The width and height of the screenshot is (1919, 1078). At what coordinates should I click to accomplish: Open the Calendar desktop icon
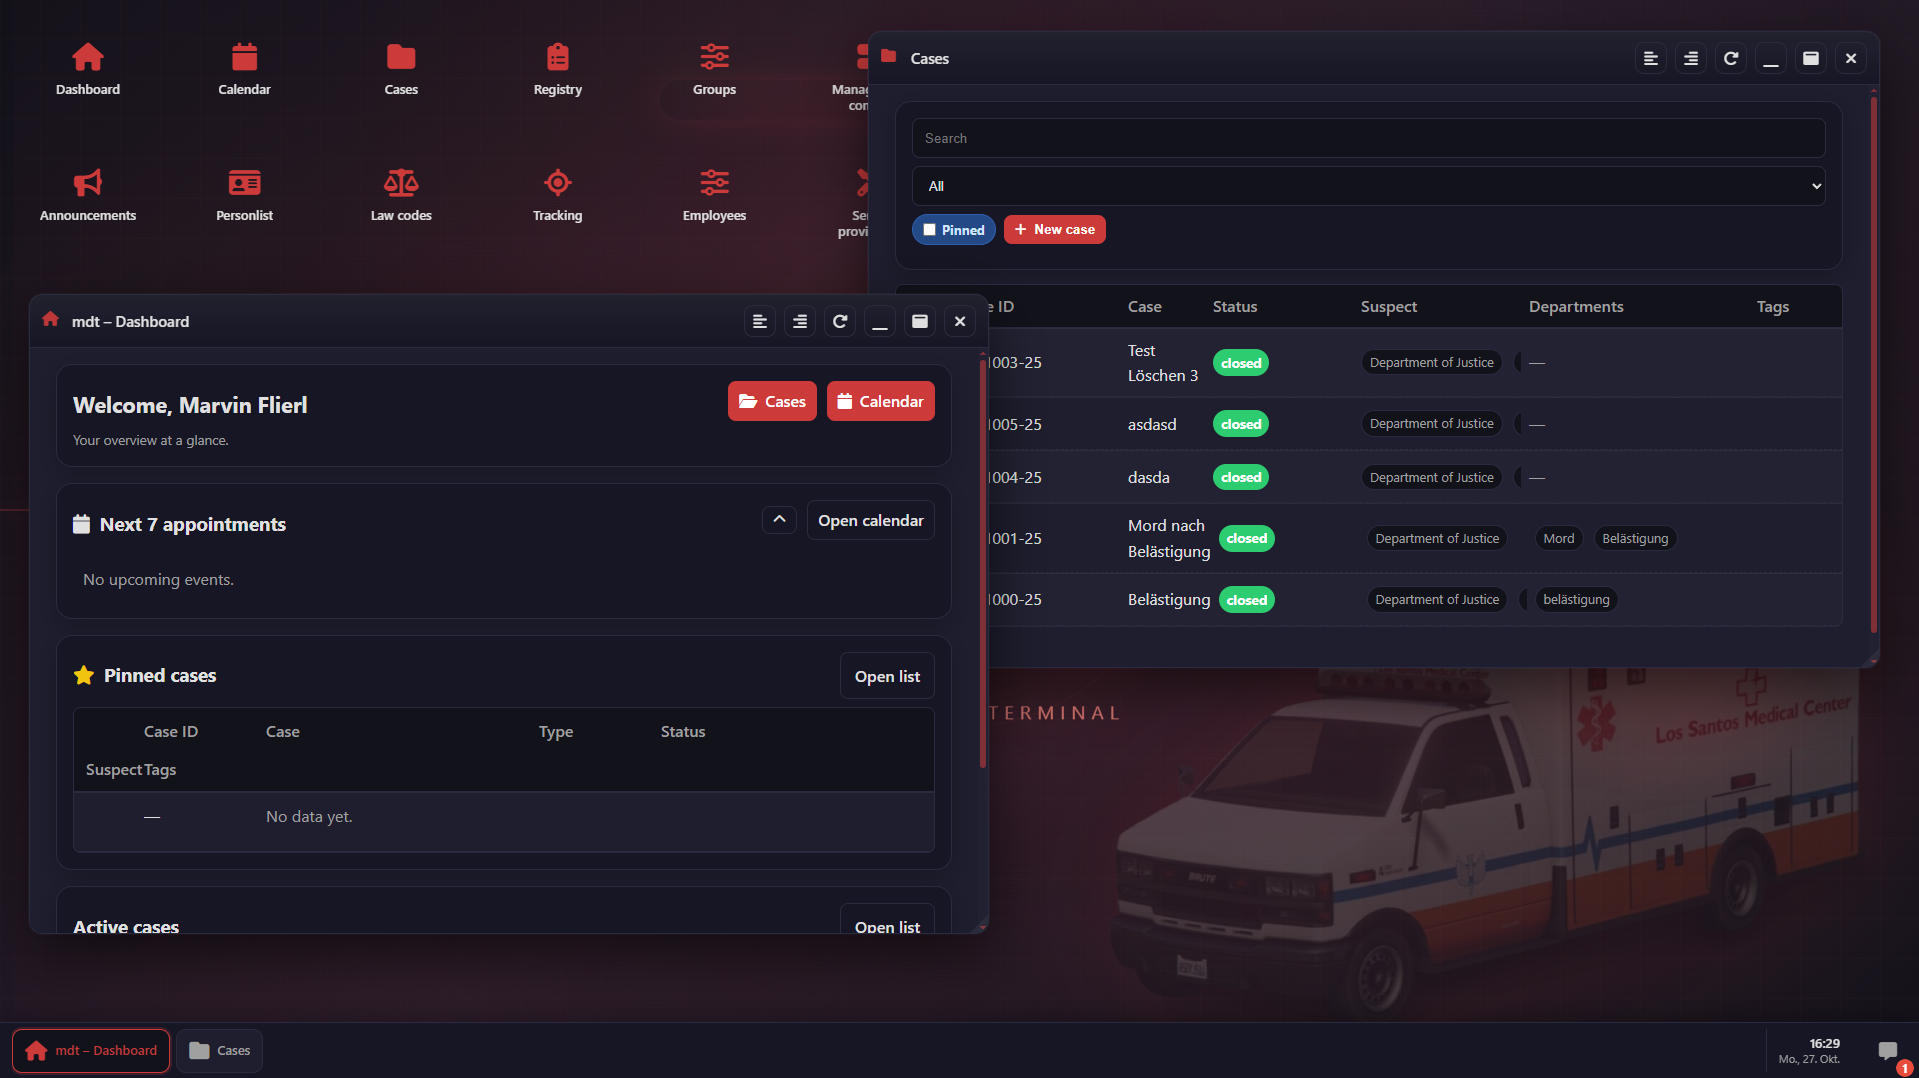click(x=244, y=68)
